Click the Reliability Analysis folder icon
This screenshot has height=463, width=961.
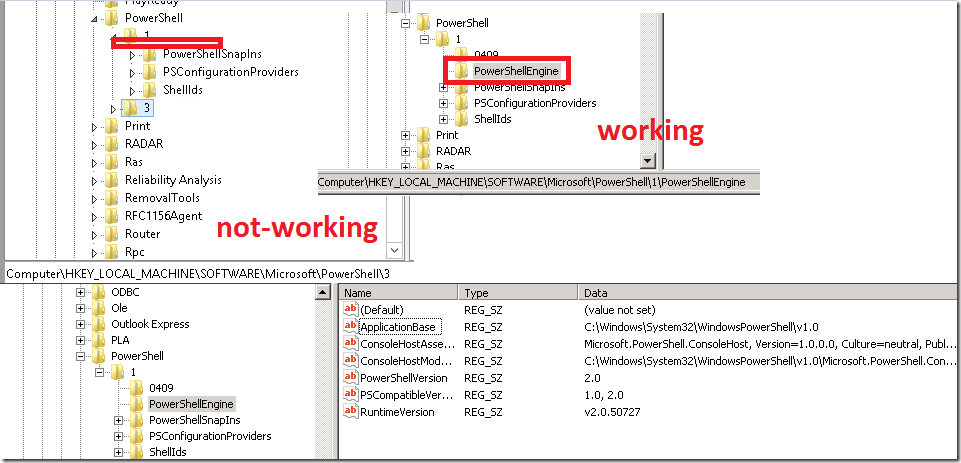pyautogui.click(x=112, y=180)
